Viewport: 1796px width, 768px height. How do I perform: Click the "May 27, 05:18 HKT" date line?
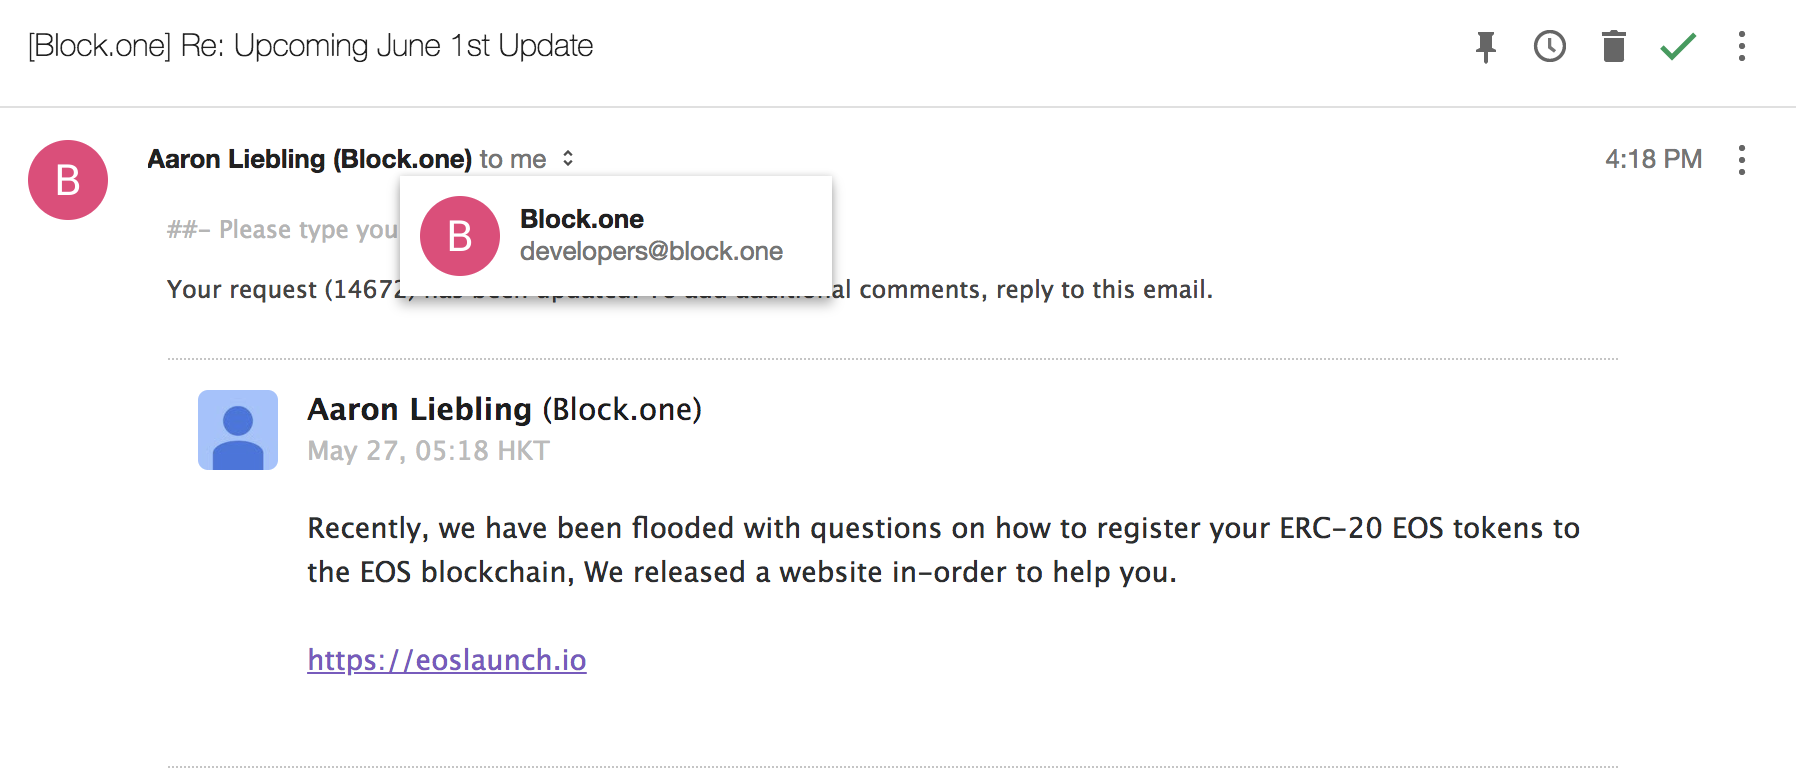click(x=428, y=451)
